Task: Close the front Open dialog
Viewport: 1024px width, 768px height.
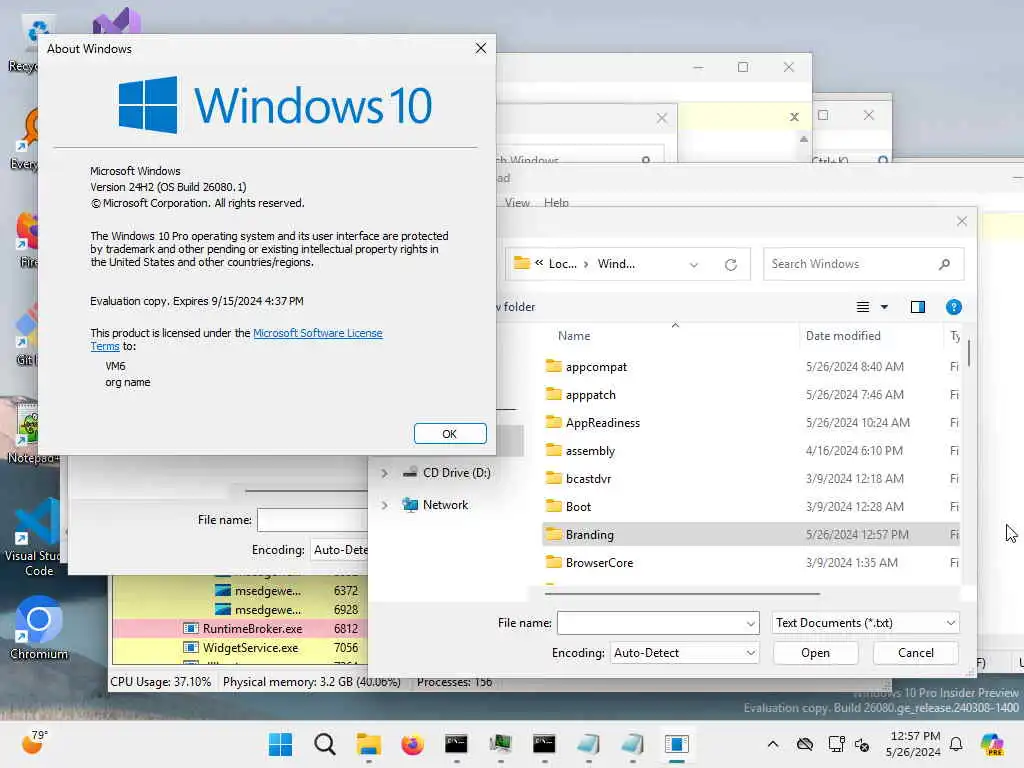Action: [x=961, y=221]
